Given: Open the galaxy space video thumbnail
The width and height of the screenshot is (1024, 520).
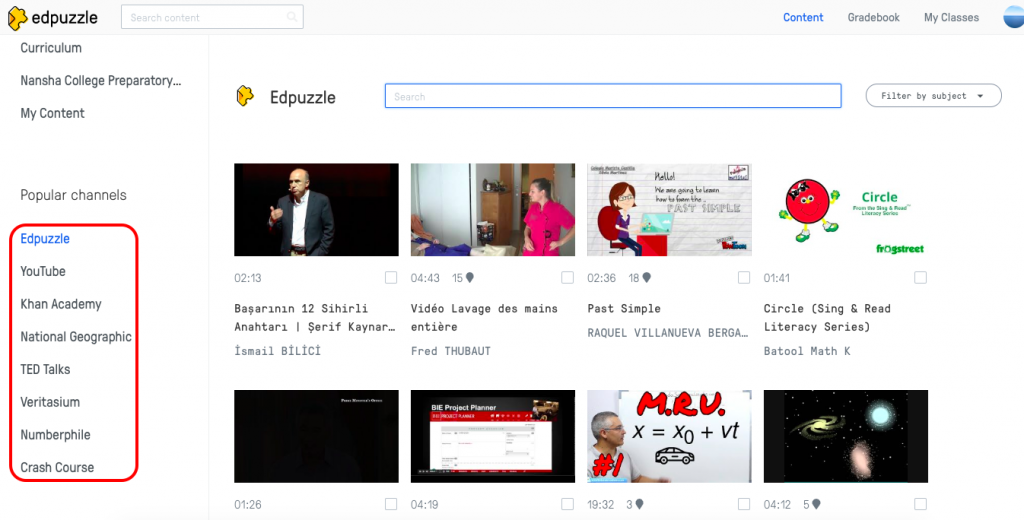Looking at the screenshot, I should pyautogui.click(x=846, y=436).
